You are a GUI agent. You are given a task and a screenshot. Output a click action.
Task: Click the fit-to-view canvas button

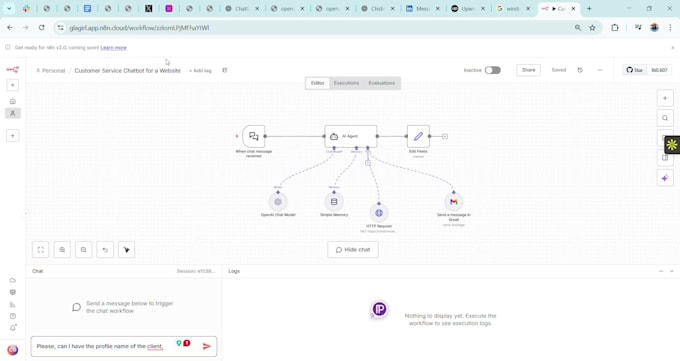coord(41,249)
